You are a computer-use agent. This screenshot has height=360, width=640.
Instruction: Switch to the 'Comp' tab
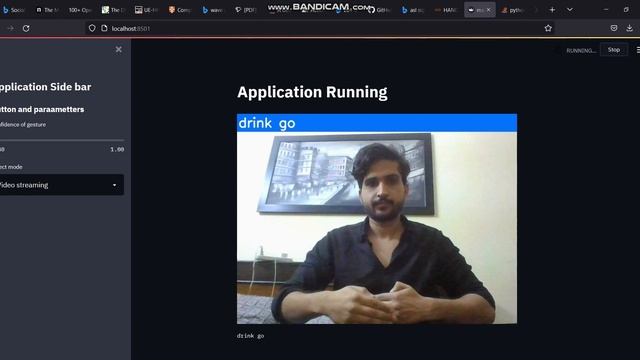tap(180, 10)
